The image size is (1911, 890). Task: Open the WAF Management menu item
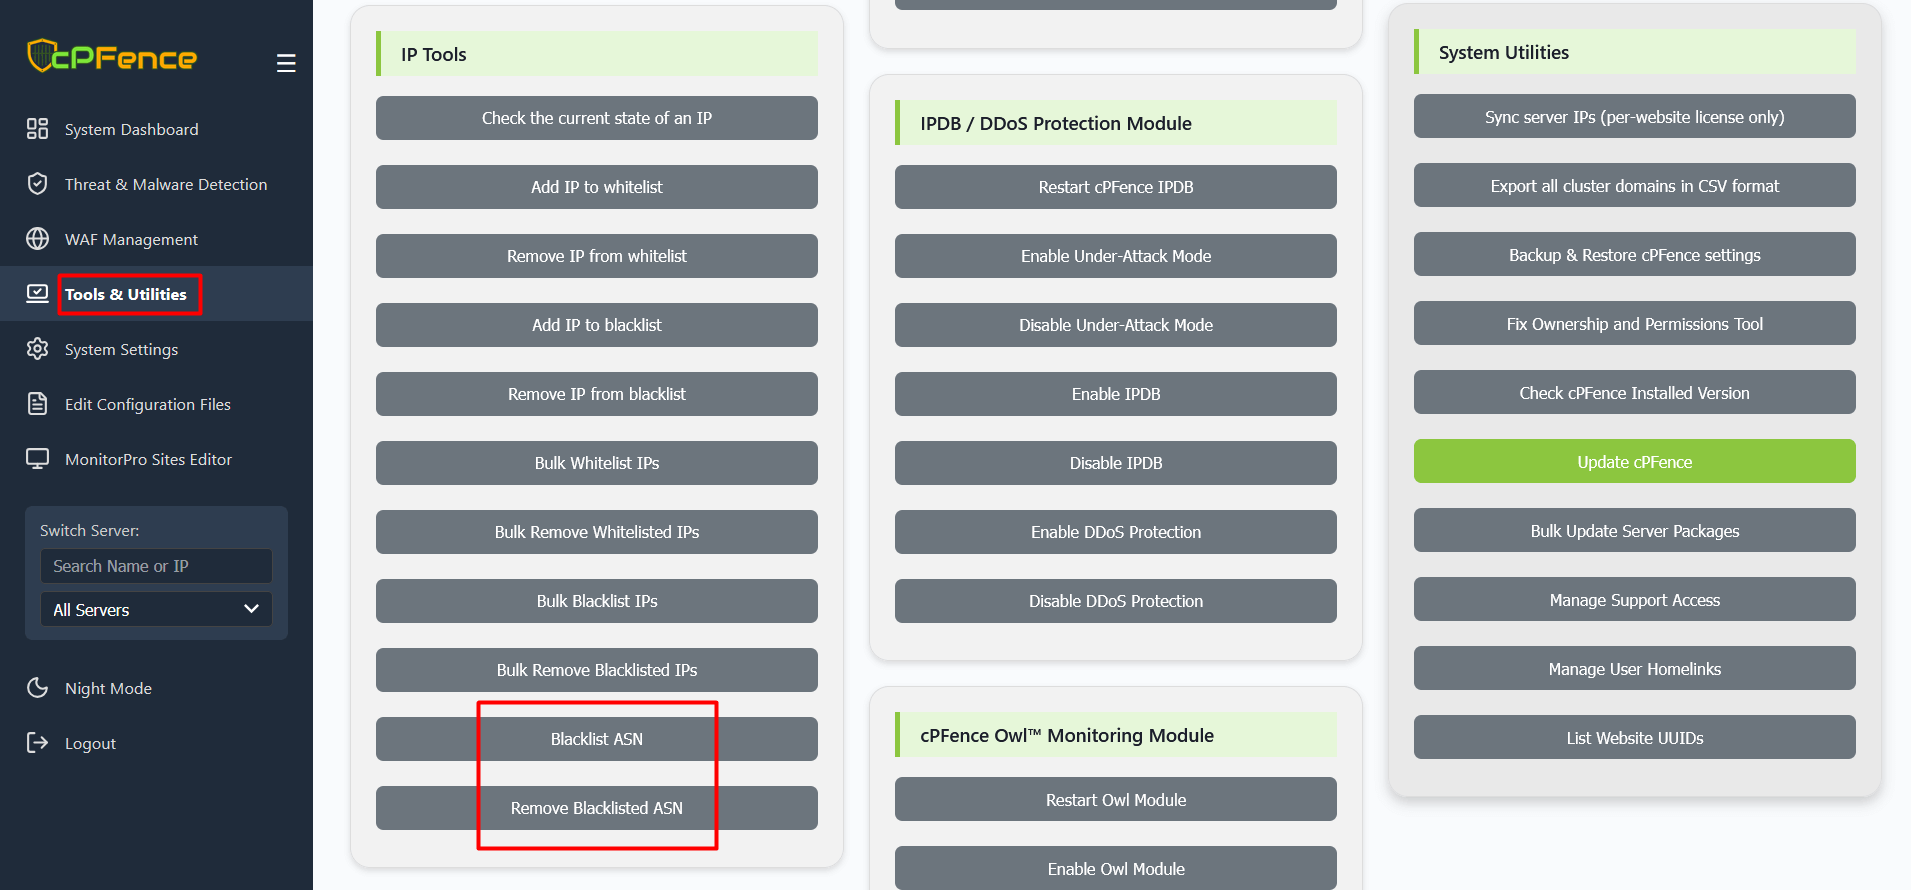click(x=131, y=239)
